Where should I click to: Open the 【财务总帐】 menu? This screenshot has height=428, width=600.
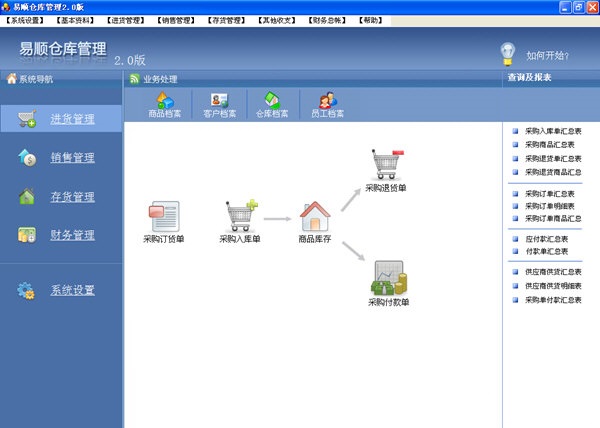point(327,20)
